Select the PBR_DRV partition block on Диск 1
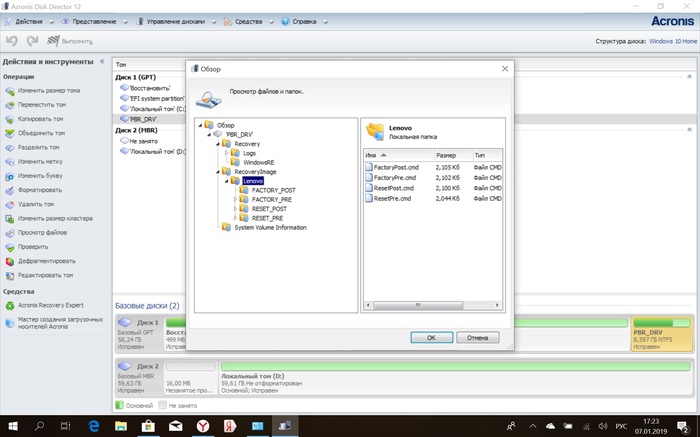This screenshot has height=437, width=700. click(662, 334)
